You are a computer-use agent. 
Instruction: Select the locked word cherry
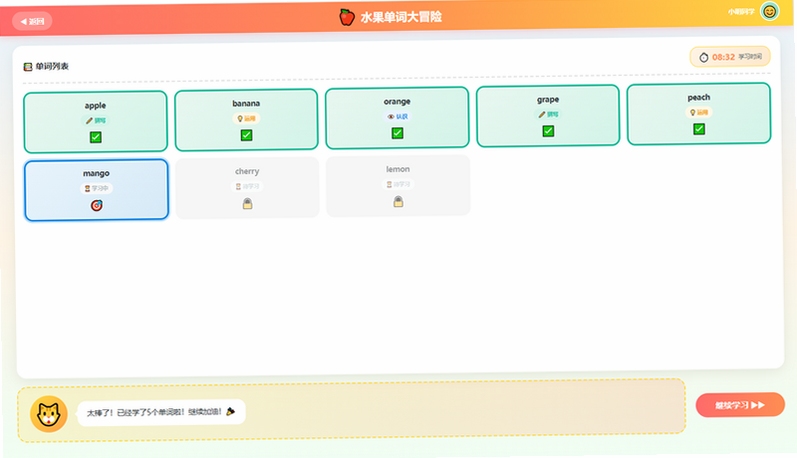click(x=247, y=188)
